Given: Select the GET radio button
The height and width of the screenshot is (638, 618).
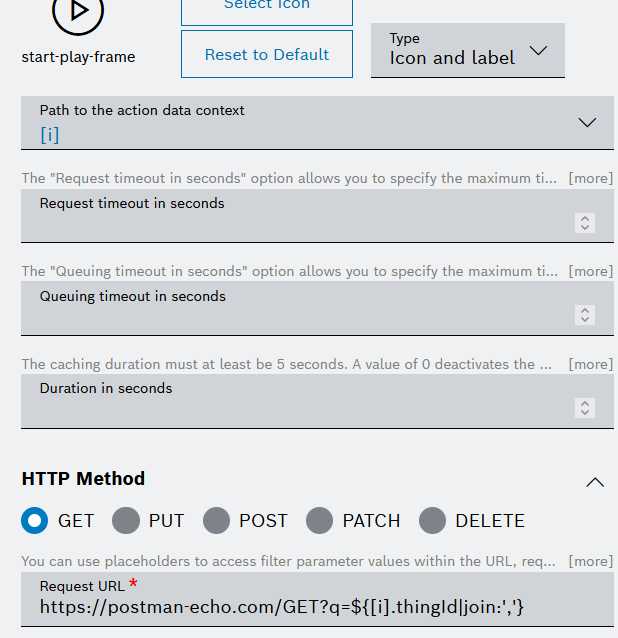Looking at the screenshot, I should [x=35, y=520].
